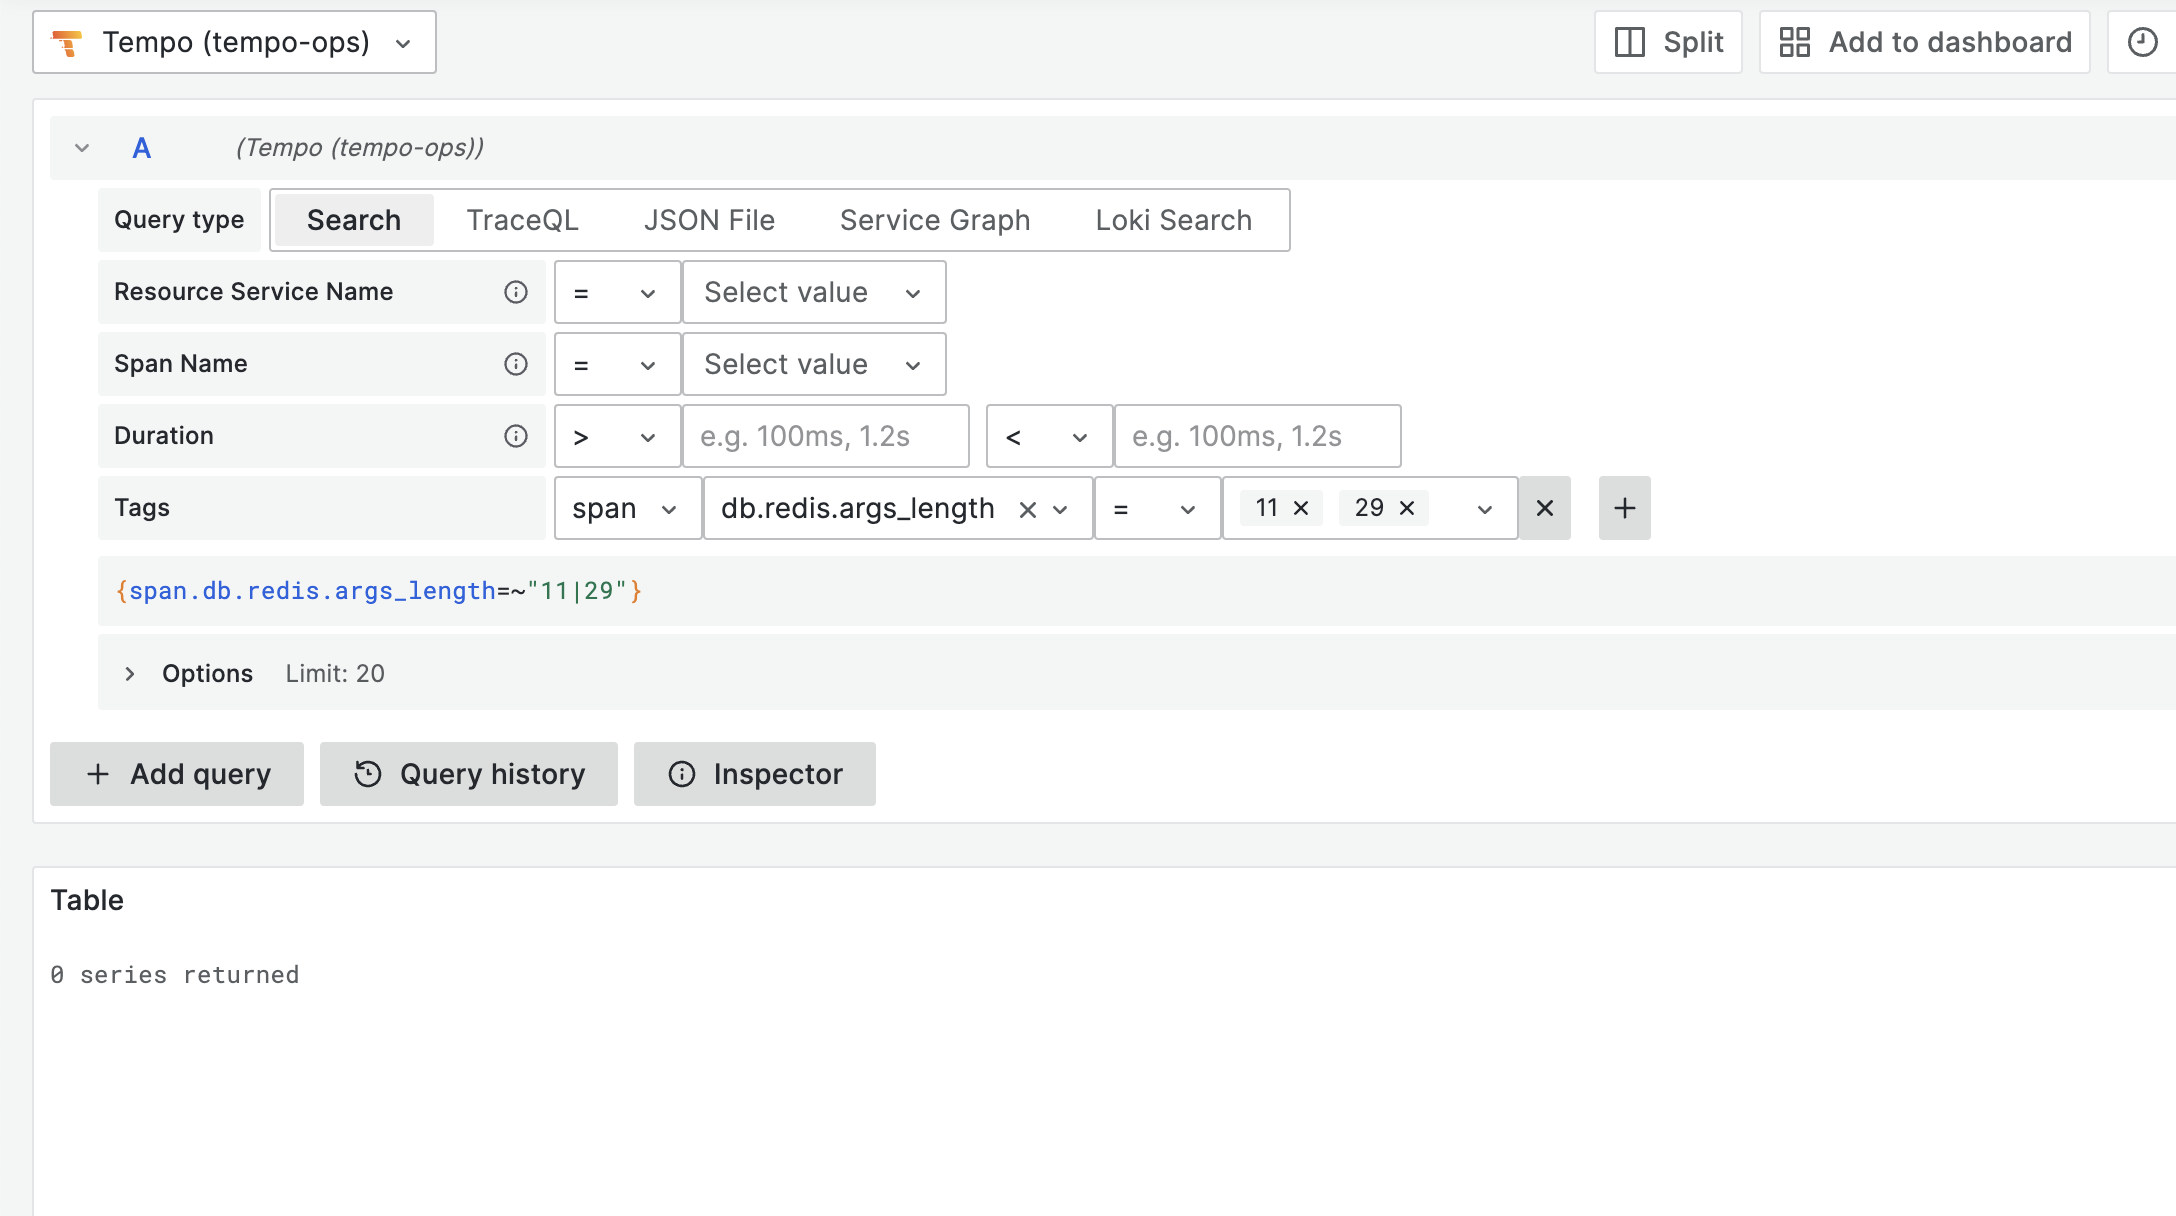Remove the value 29 from the tag filter
This screenshot has height=1216, width=2176.
(1406, 508)
